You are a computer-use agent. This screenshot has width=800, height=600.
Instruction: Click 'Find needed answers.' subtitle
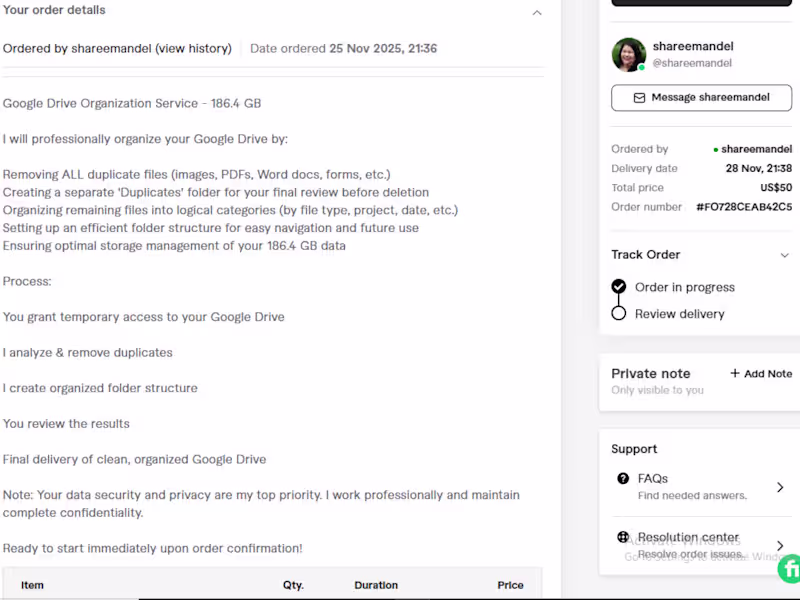click(692, 495)
